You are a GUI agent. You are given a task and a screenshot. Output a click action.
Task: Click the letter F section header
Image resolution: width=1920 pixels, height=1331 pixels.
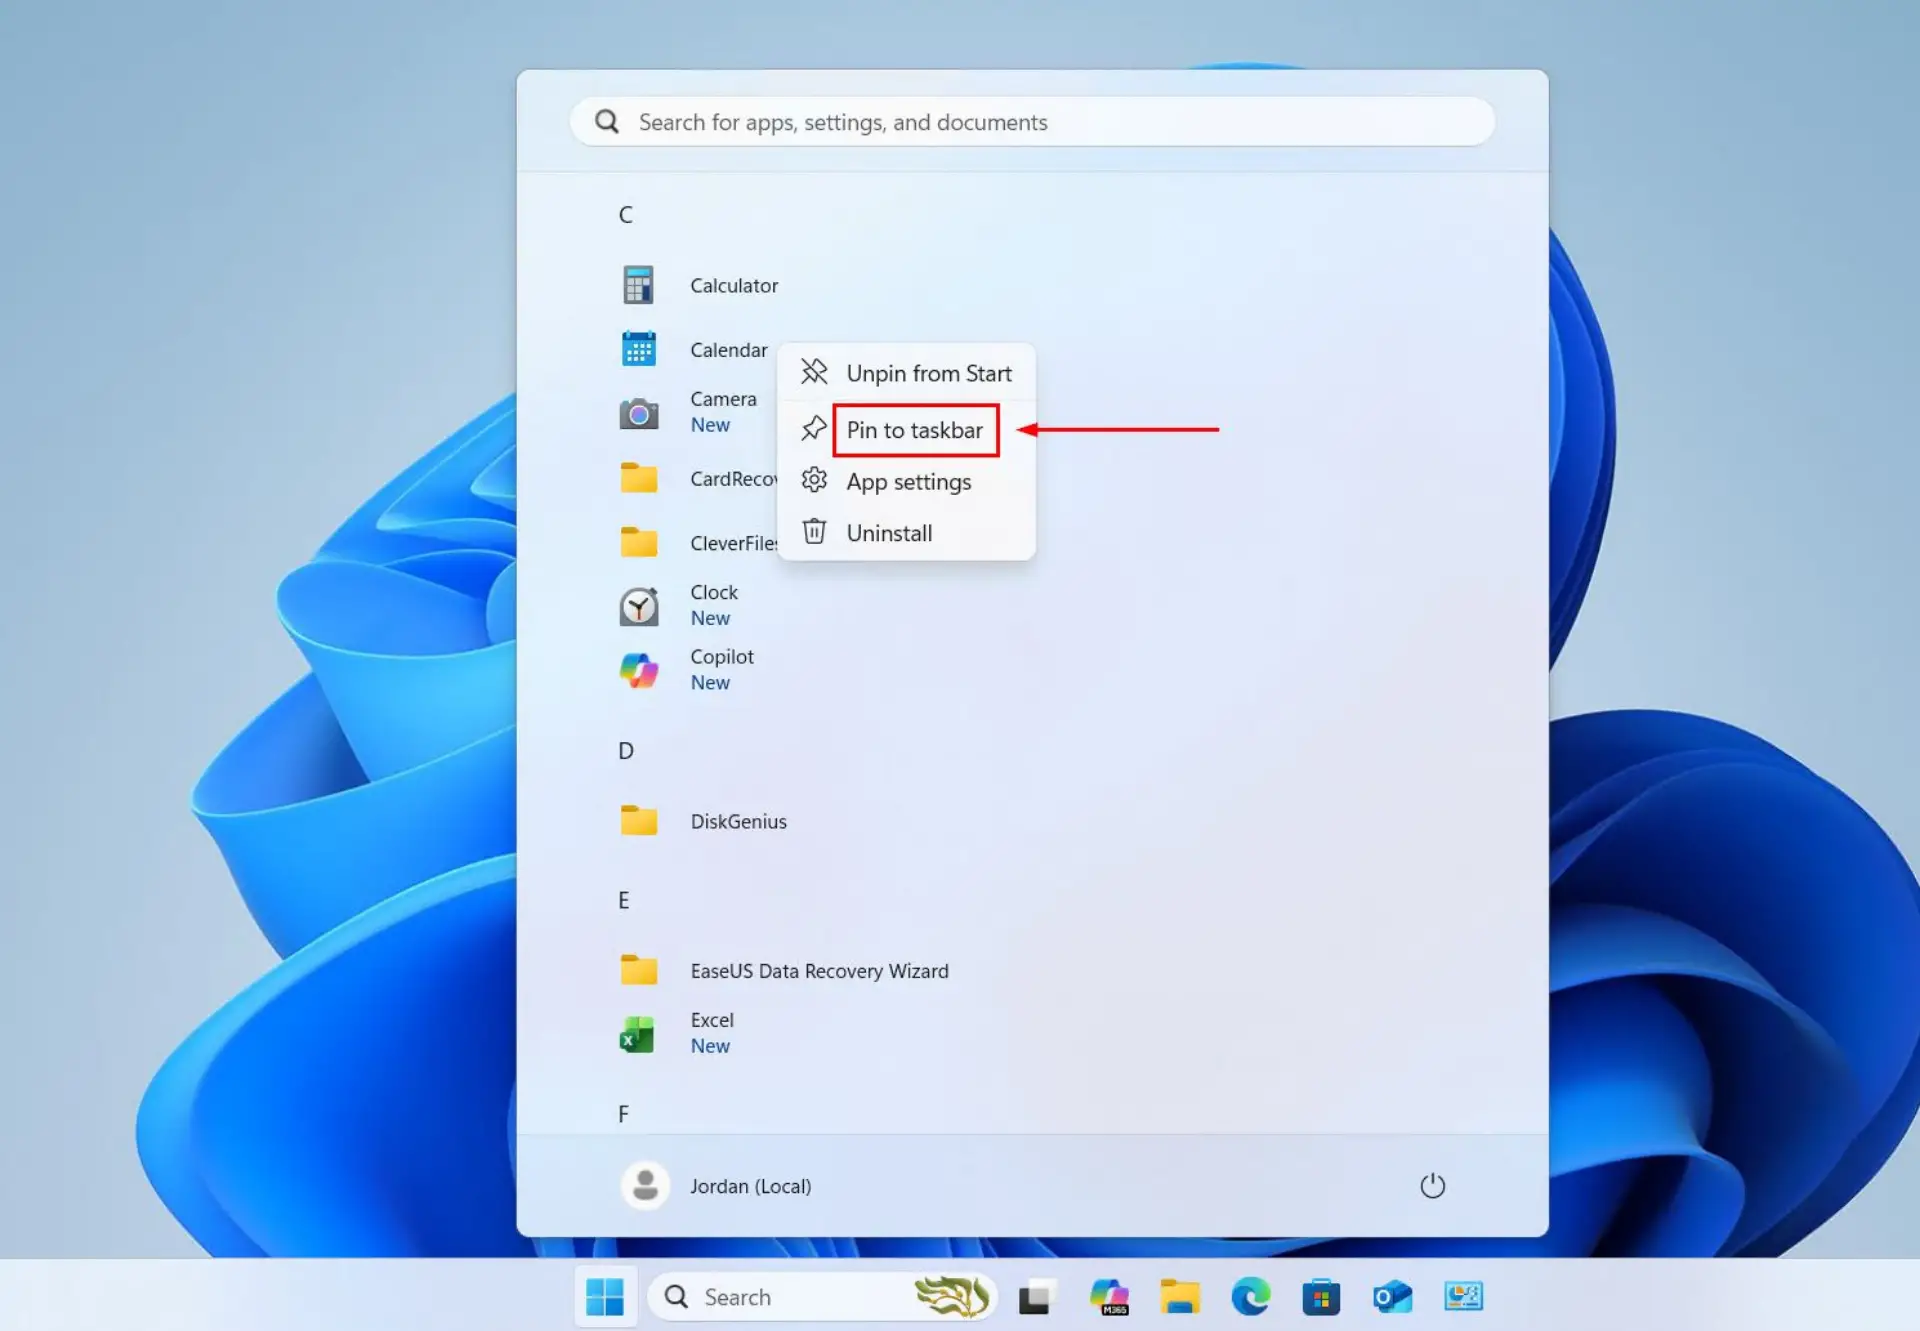point(623,1114)
